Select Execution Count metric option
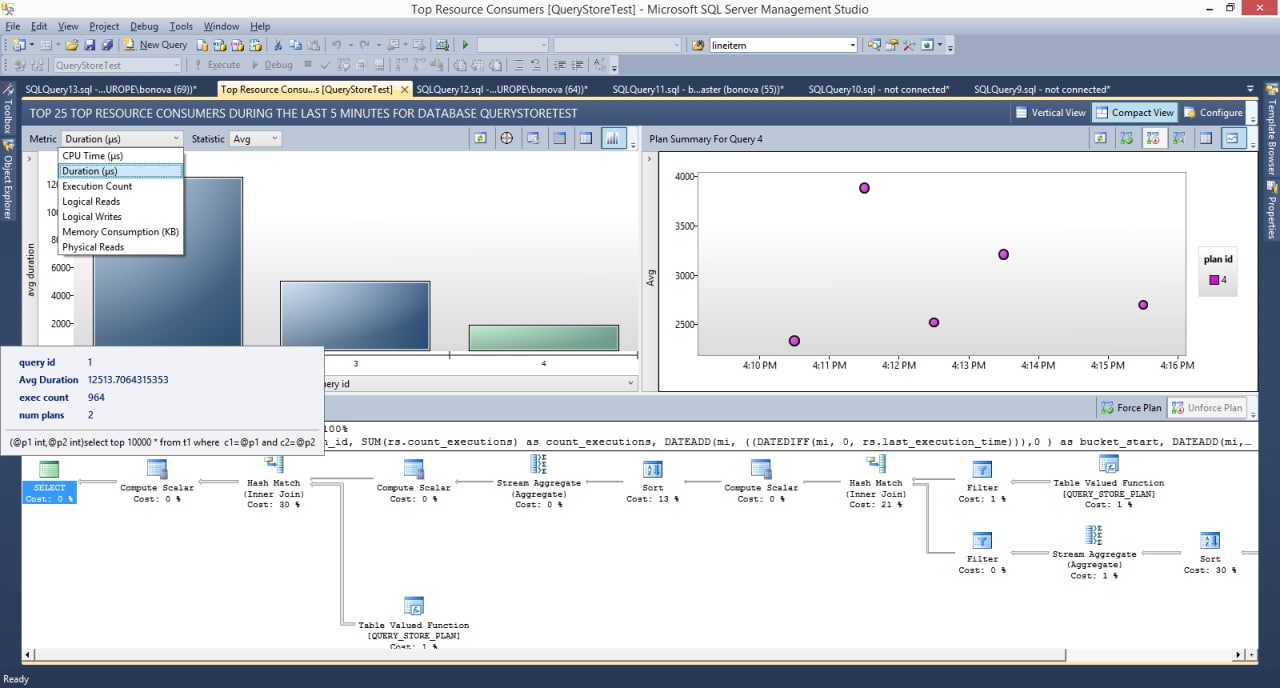 point(121,186)
